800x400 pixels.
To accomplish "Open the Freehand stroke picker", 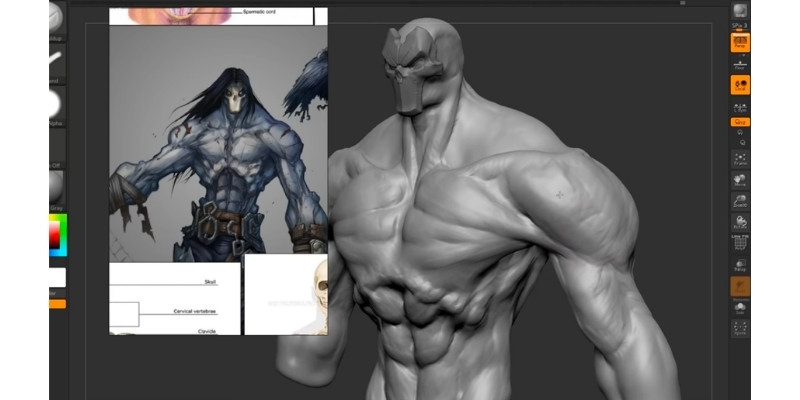I will [58, 63].
